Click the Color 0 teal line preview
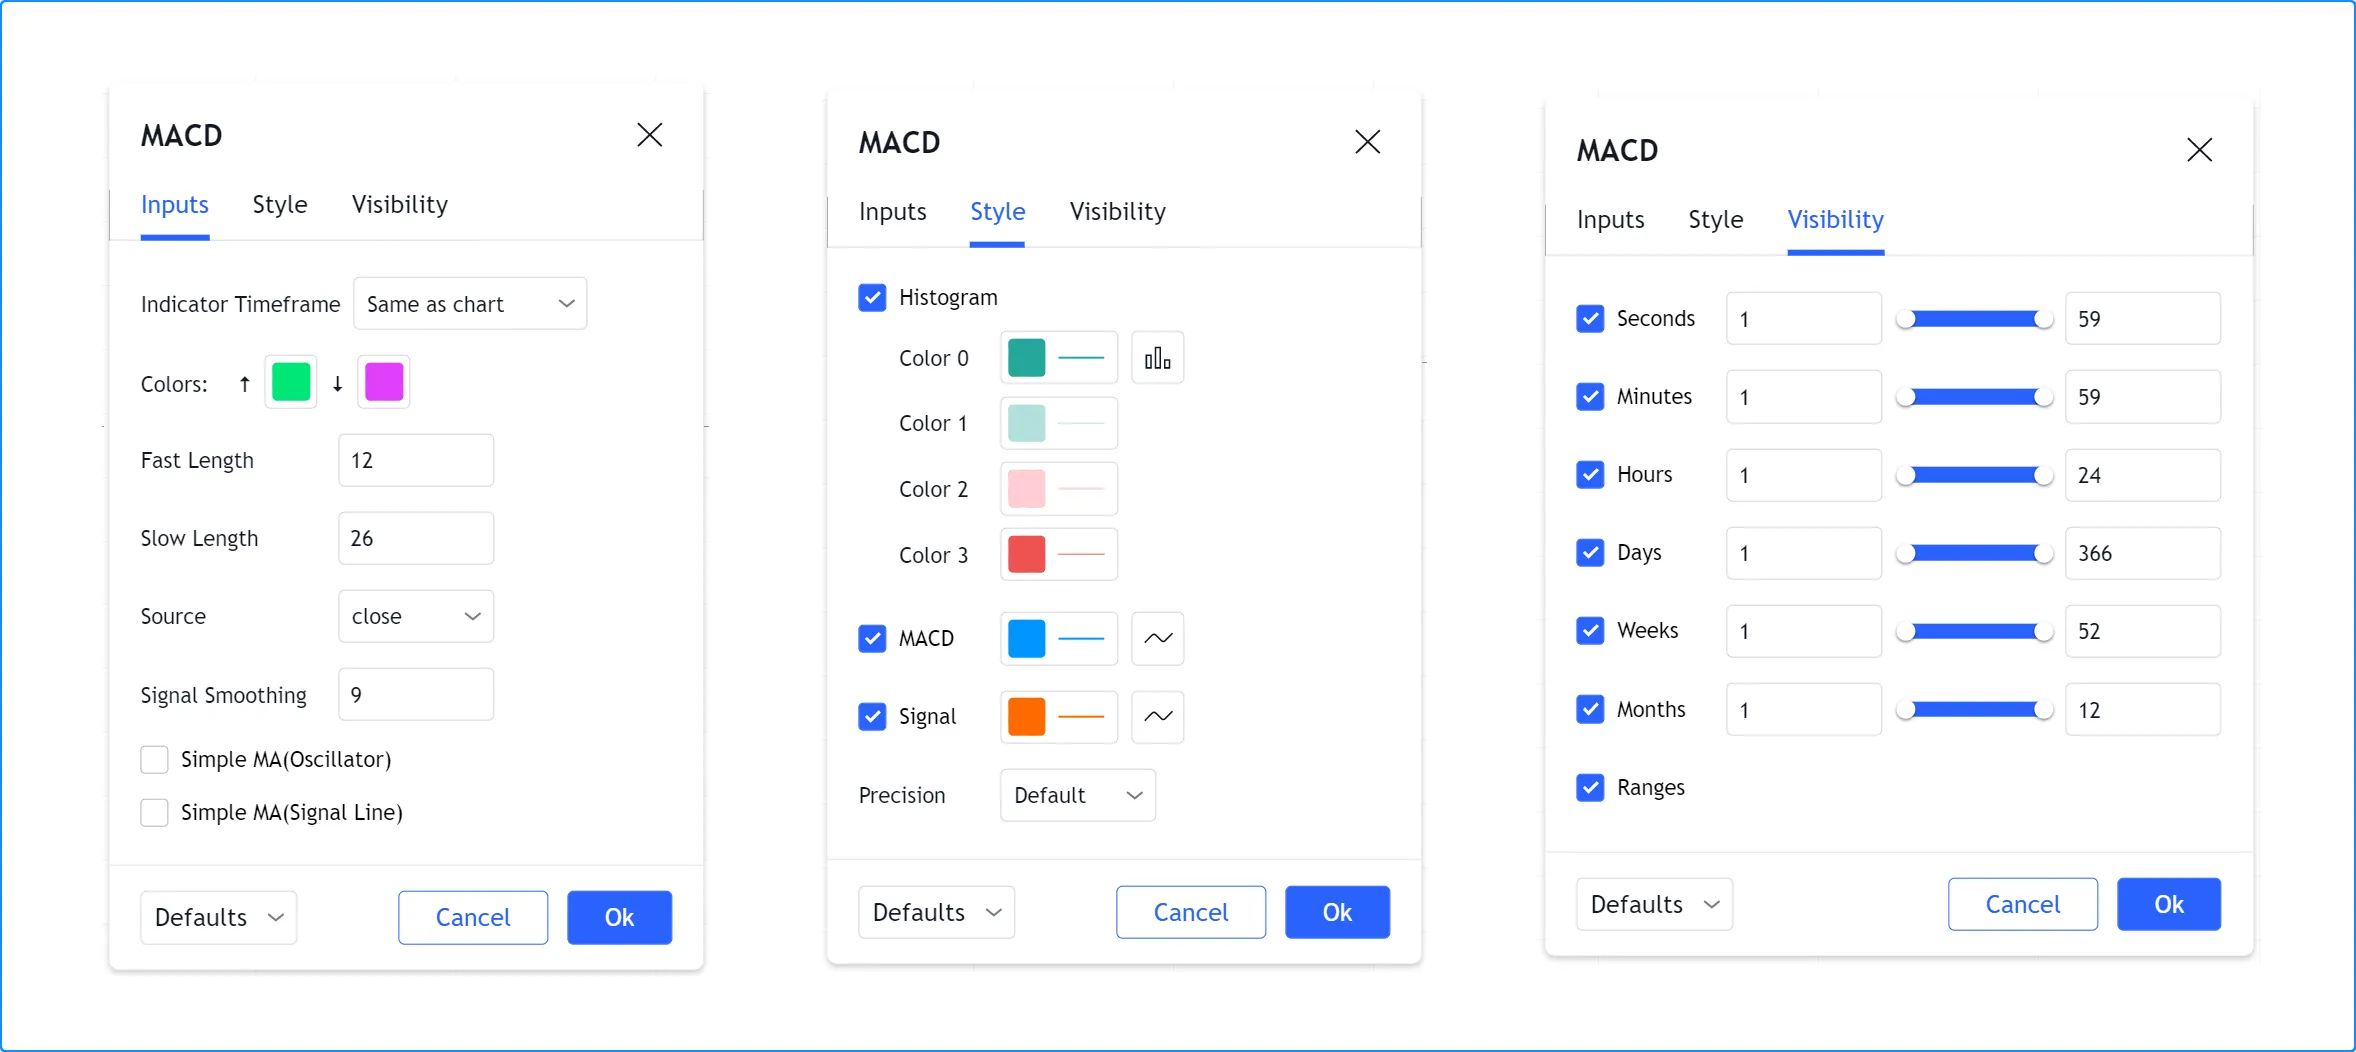 point(1080,358)
